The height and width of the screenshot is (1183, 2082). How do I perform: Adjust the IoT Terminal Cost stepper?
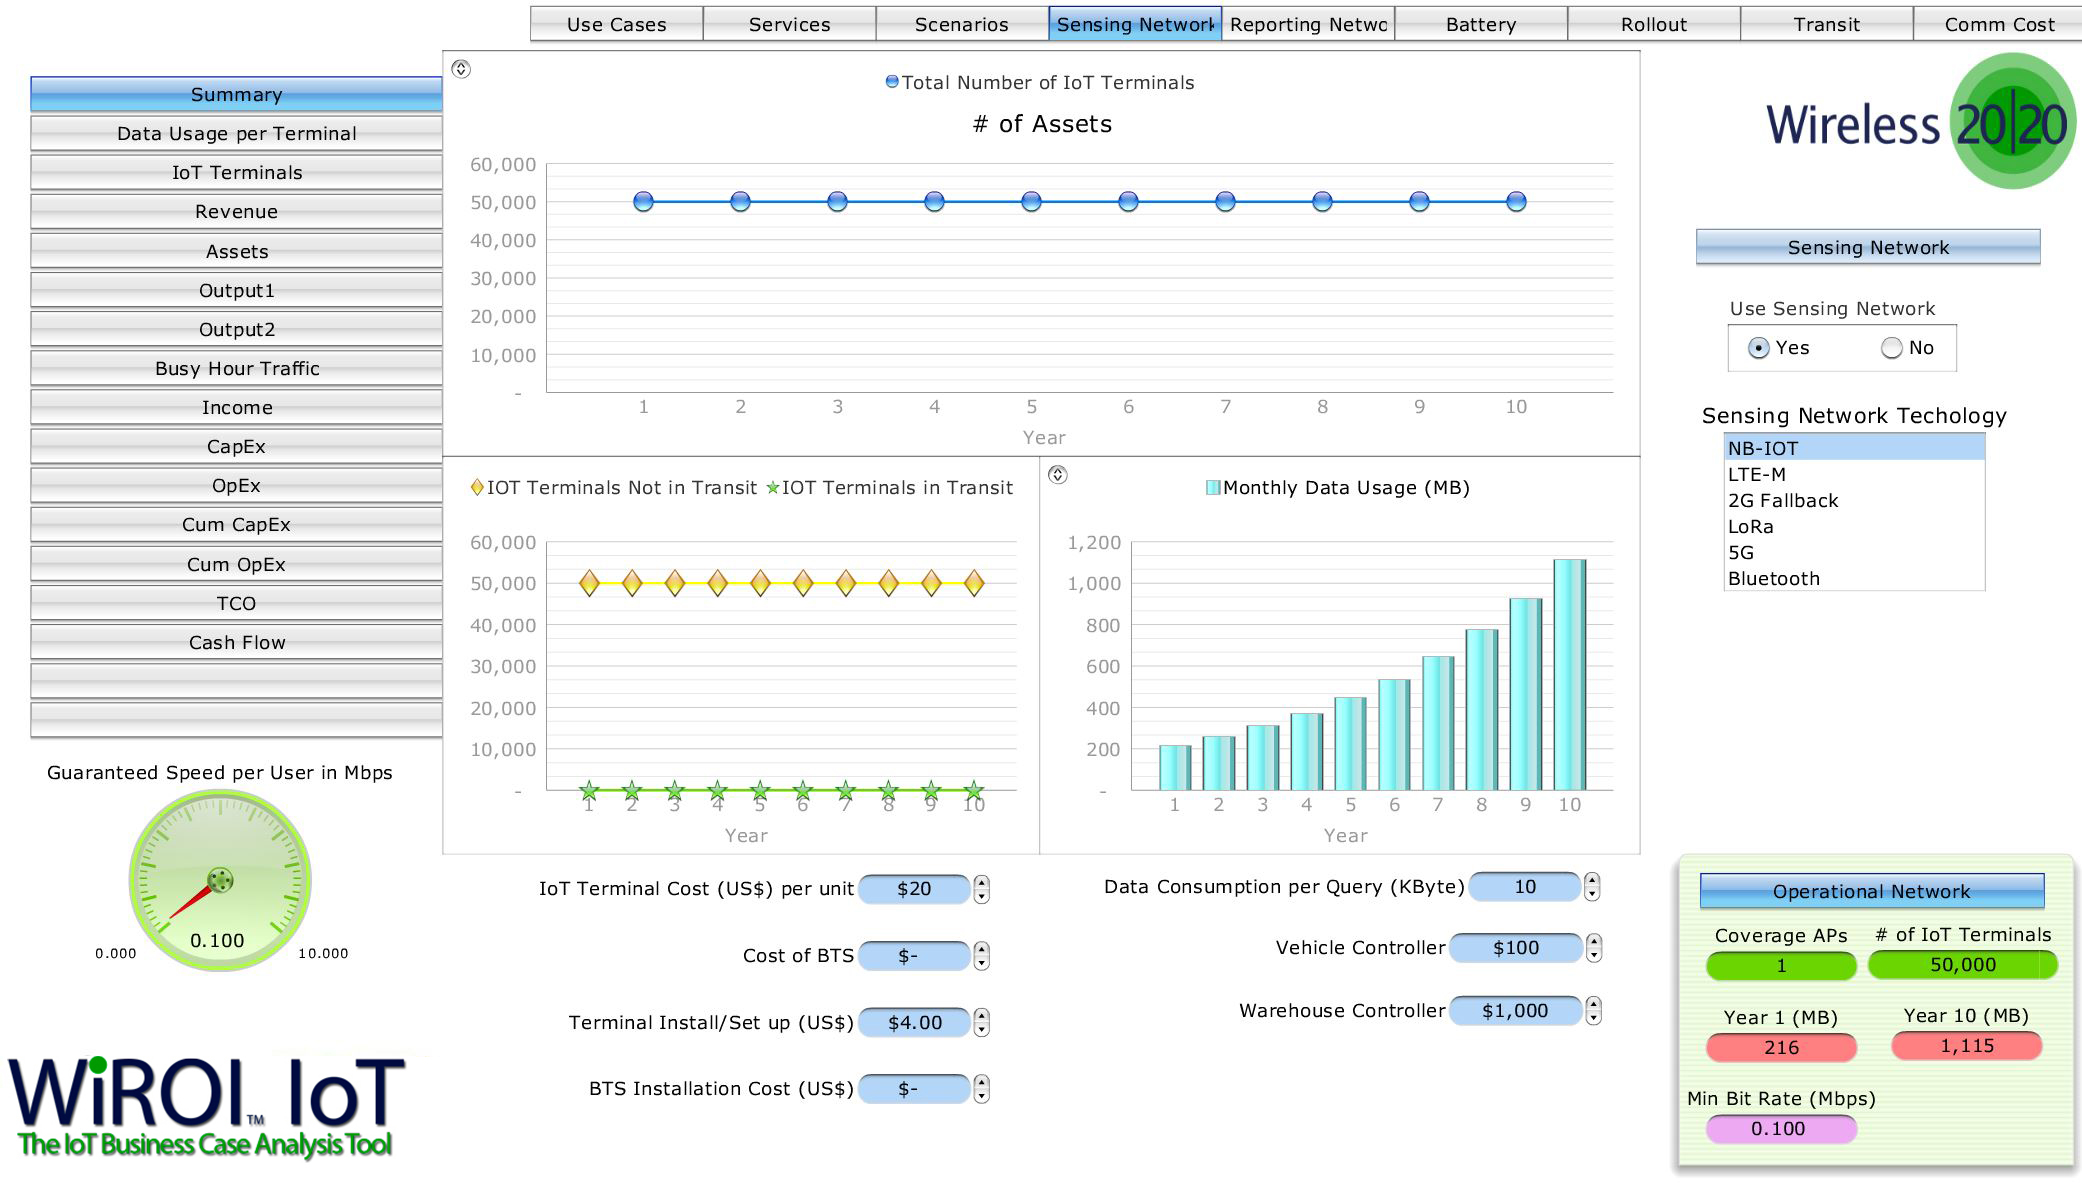982,889
